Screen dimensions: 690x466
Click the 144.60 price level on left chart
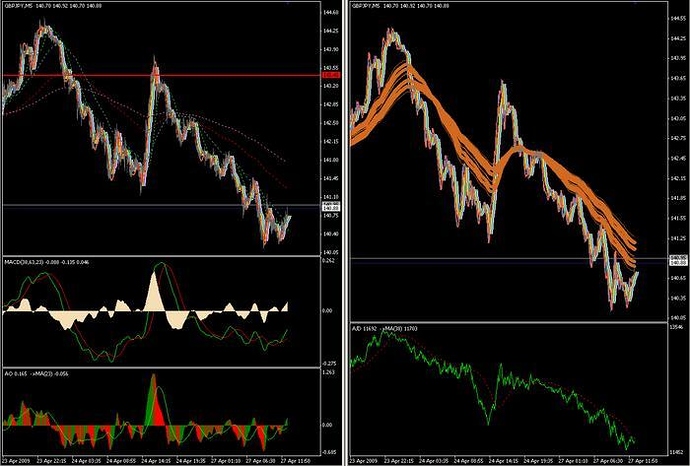click(x=331, y=13)
